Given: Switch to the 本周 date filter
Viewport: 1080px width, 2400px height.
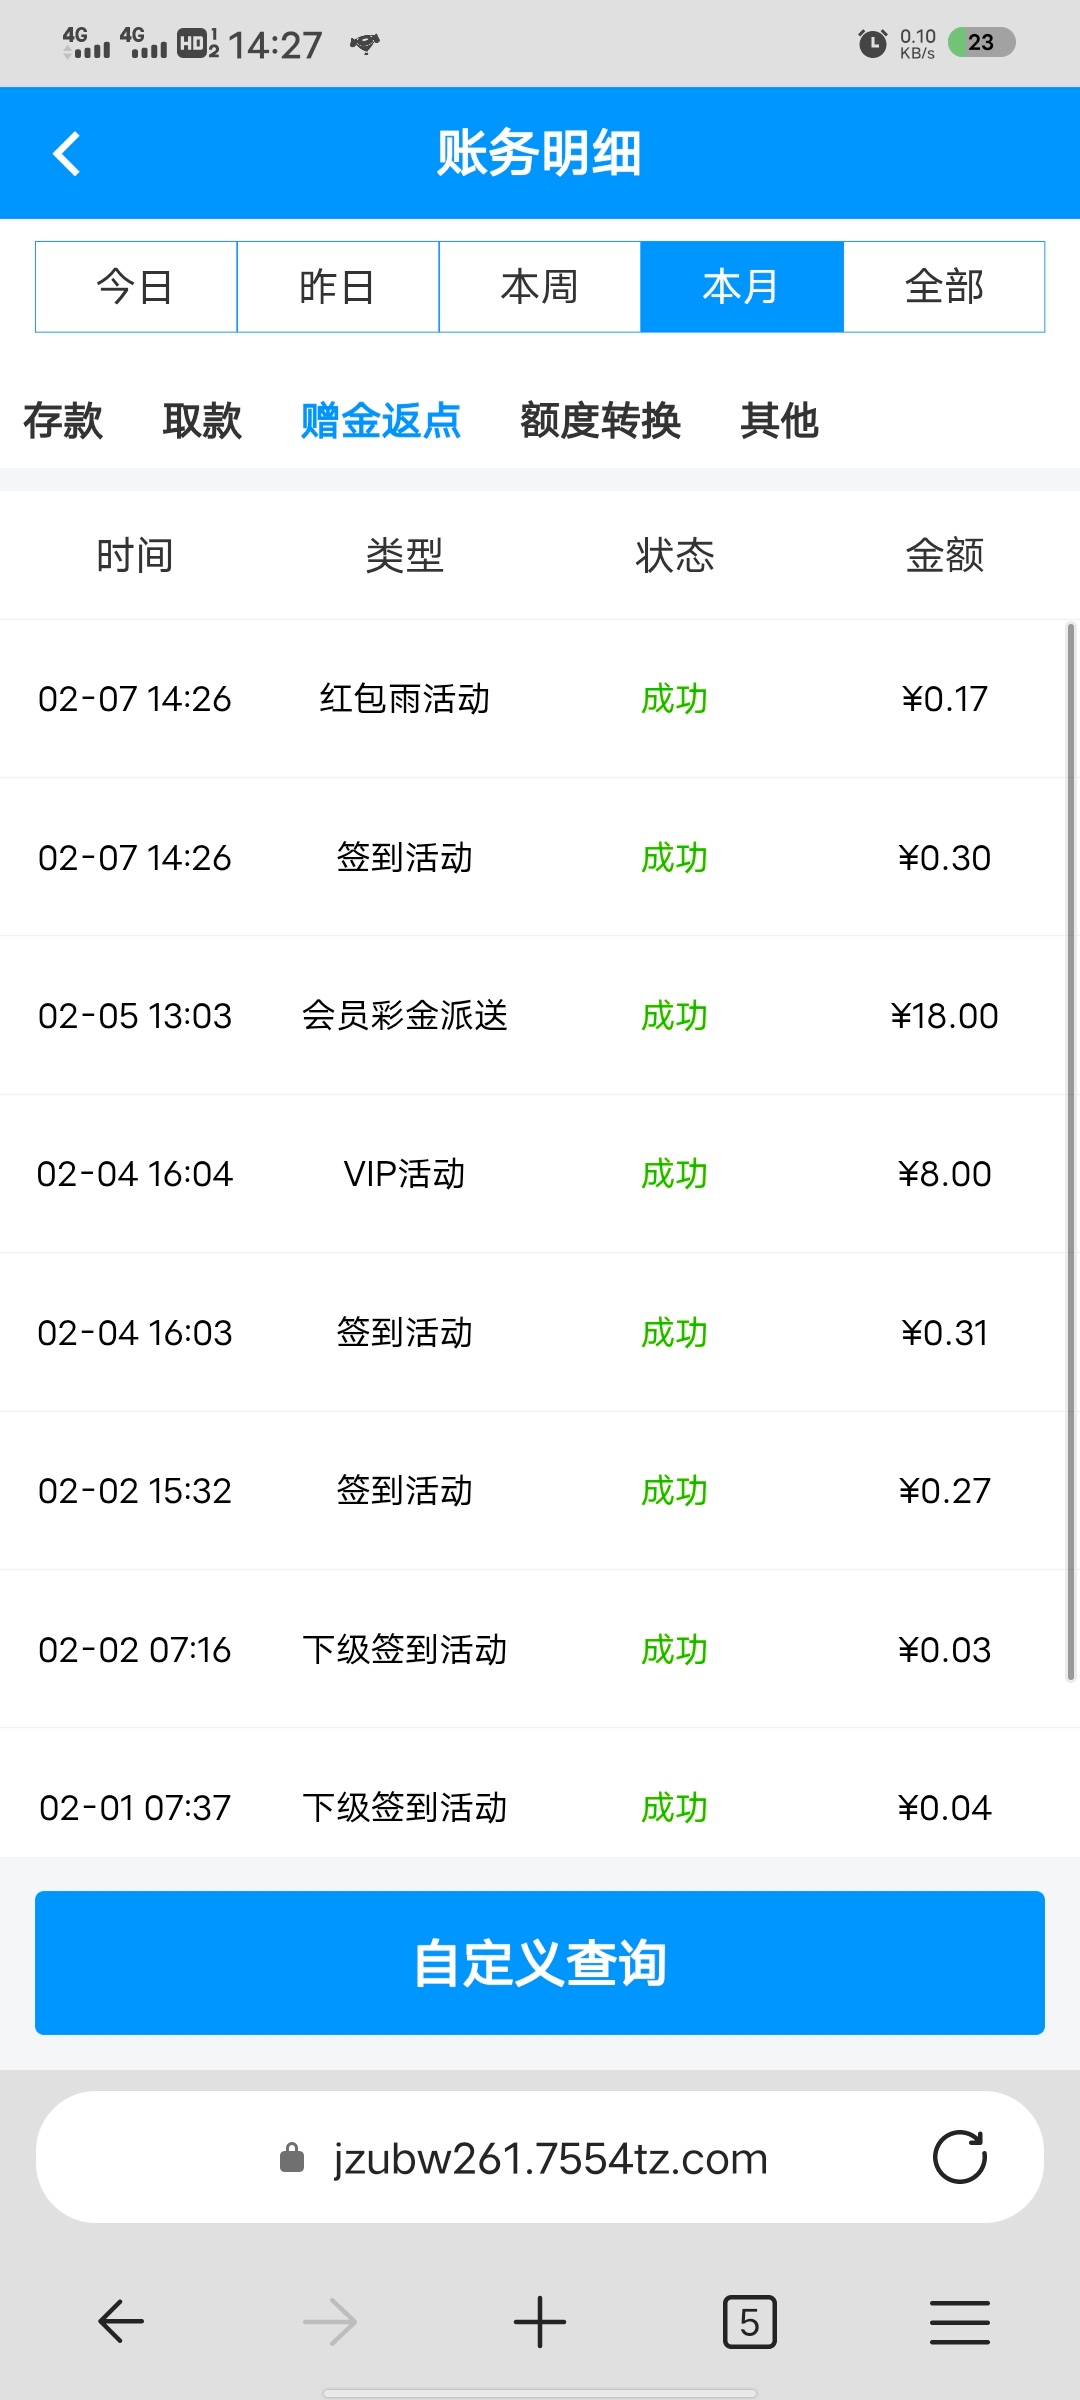Looking at the screenshot, I should click(540, 287).
